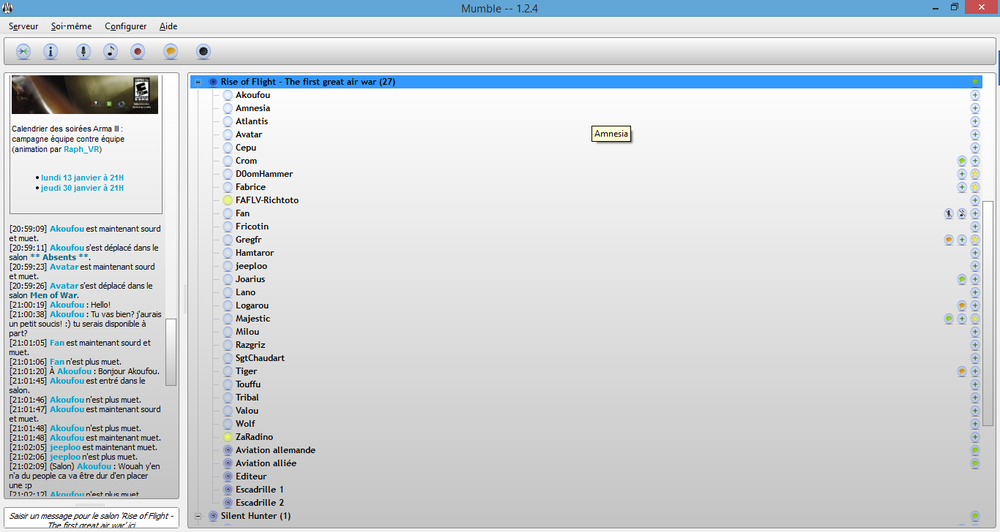Click Aviation alliée's green comment icon
This screenshot has width=1000, height=532.
pos(975,464)
